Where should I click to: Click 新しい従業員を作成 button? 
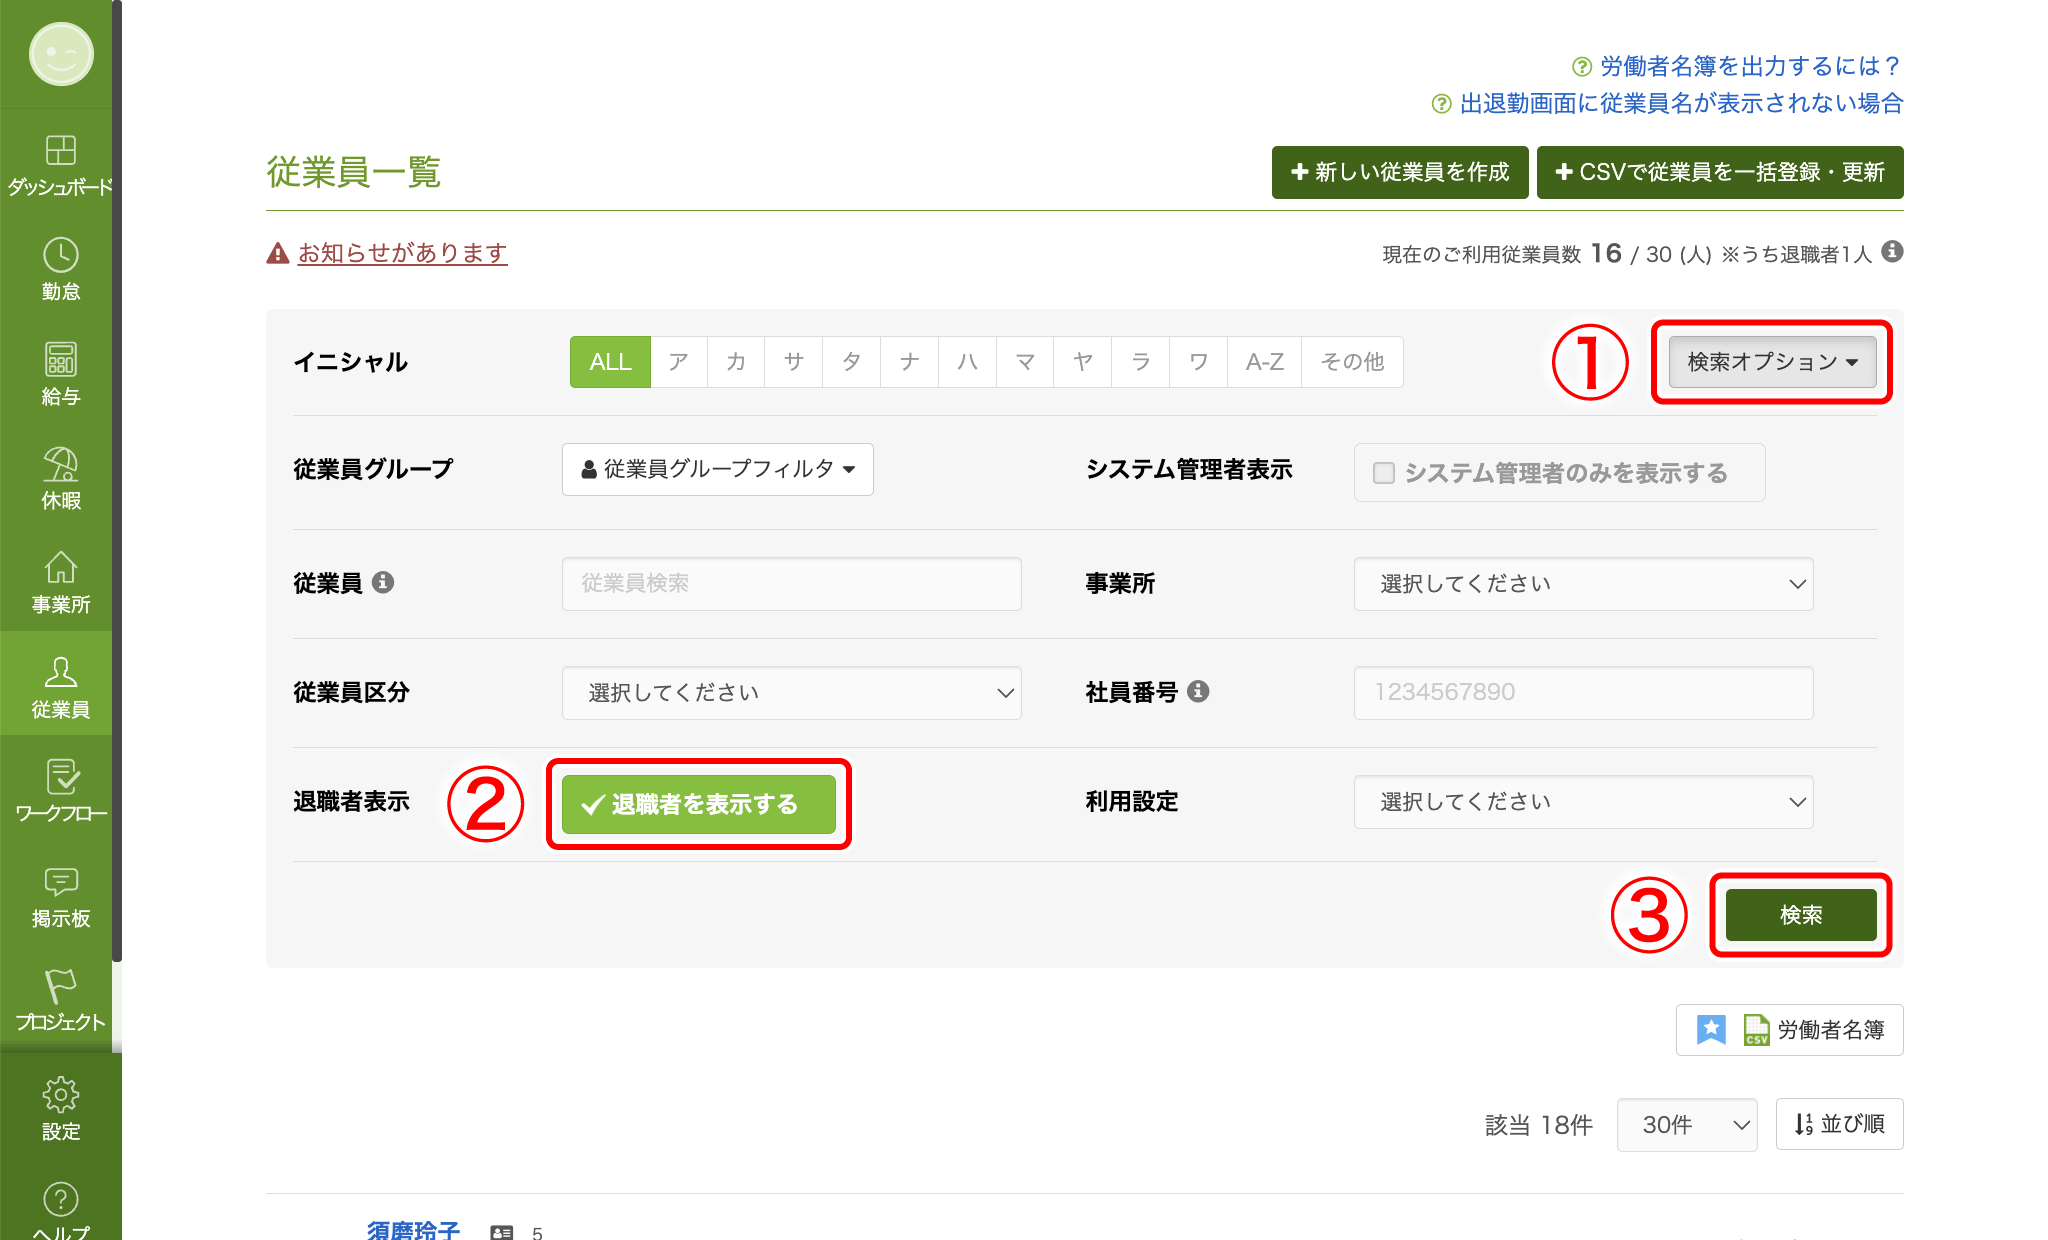[1400, 172]
